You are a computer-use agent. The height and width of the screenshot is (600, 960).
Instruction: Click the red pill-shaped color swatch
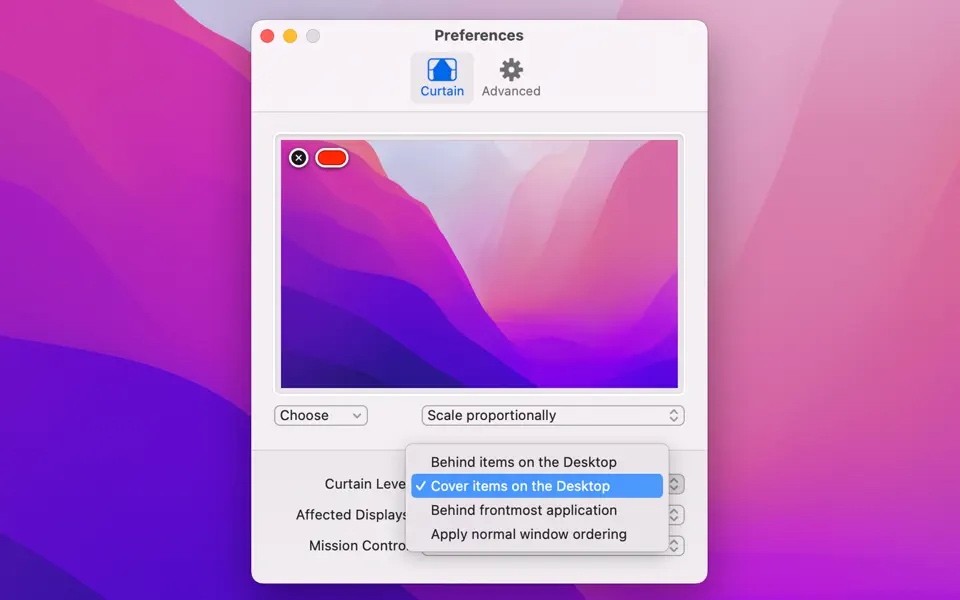pos(332,158)
